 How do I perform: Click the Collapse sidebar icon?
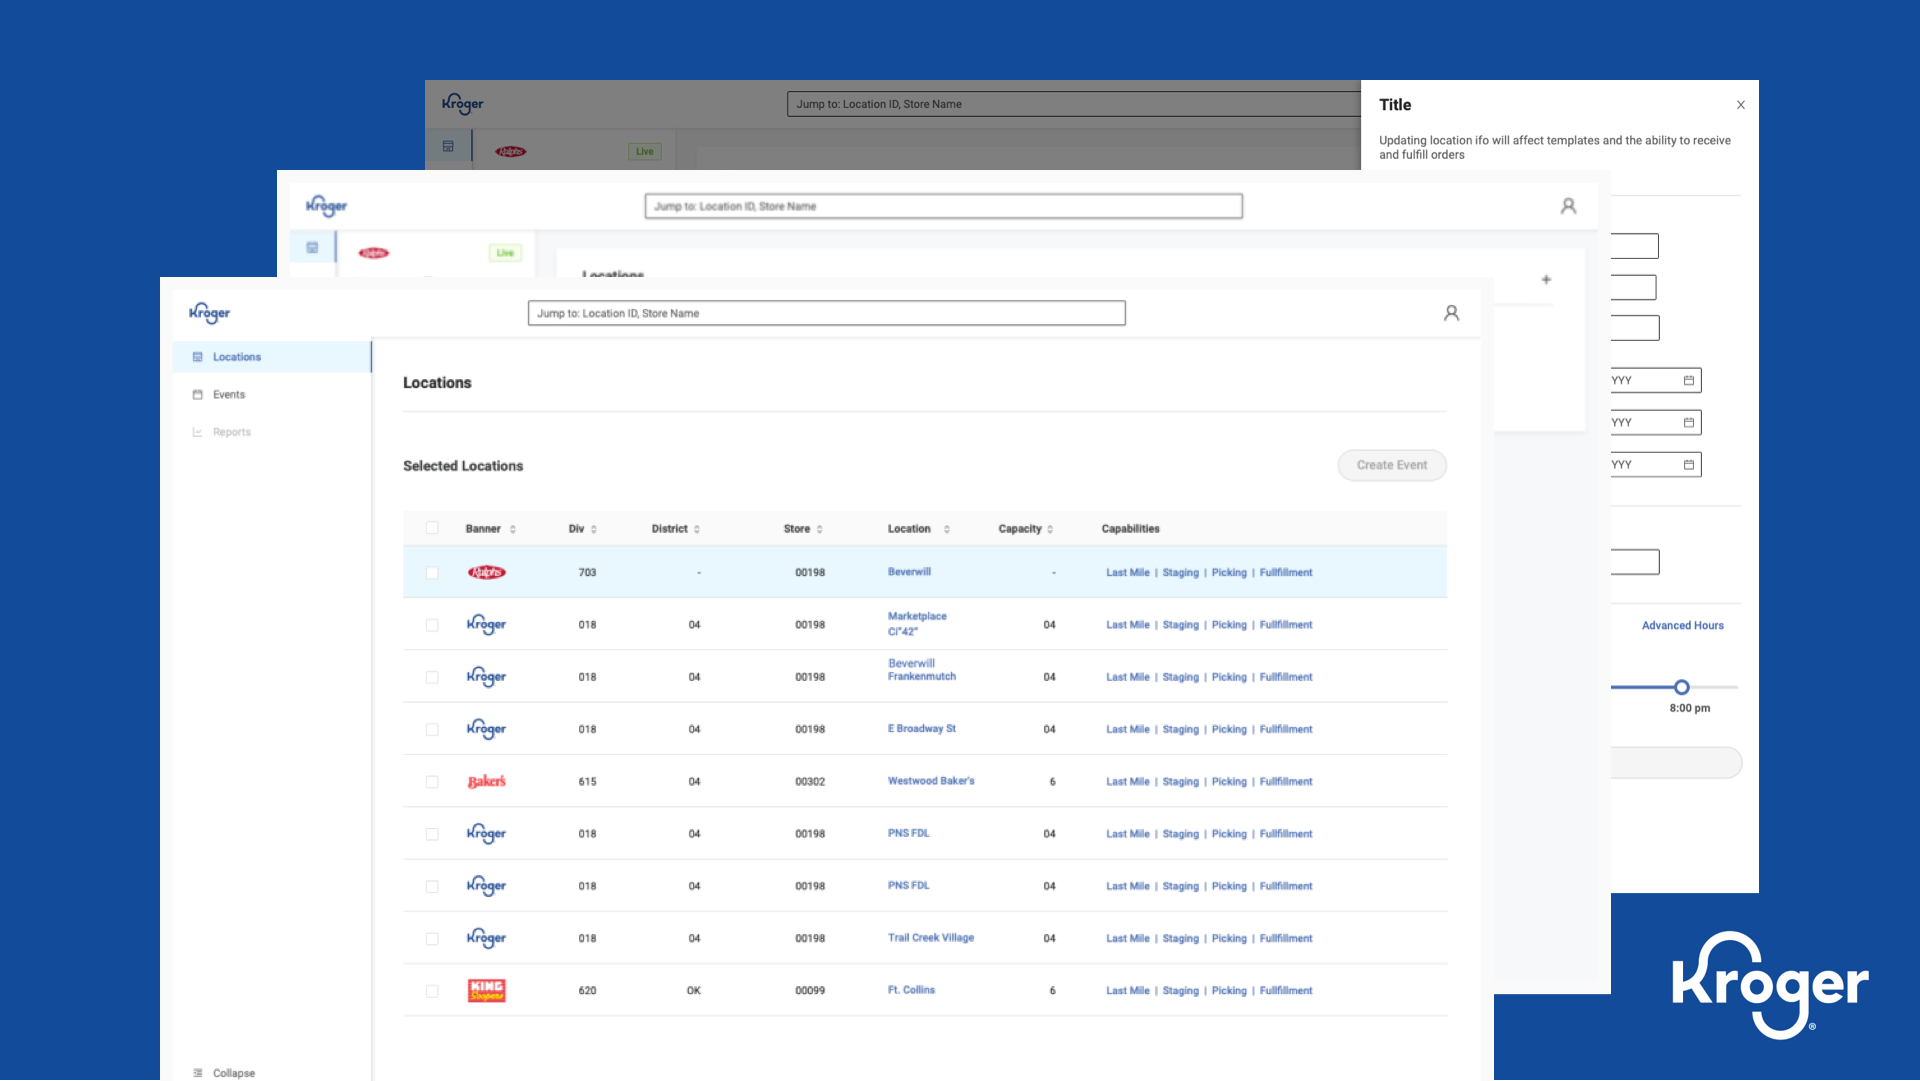(x=198, y=1073)
